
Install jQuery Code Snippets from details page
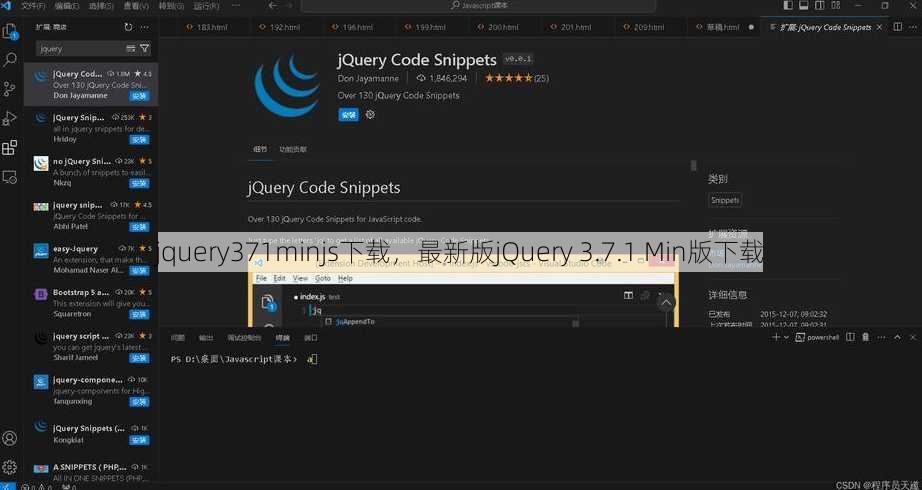coord(348,115)
